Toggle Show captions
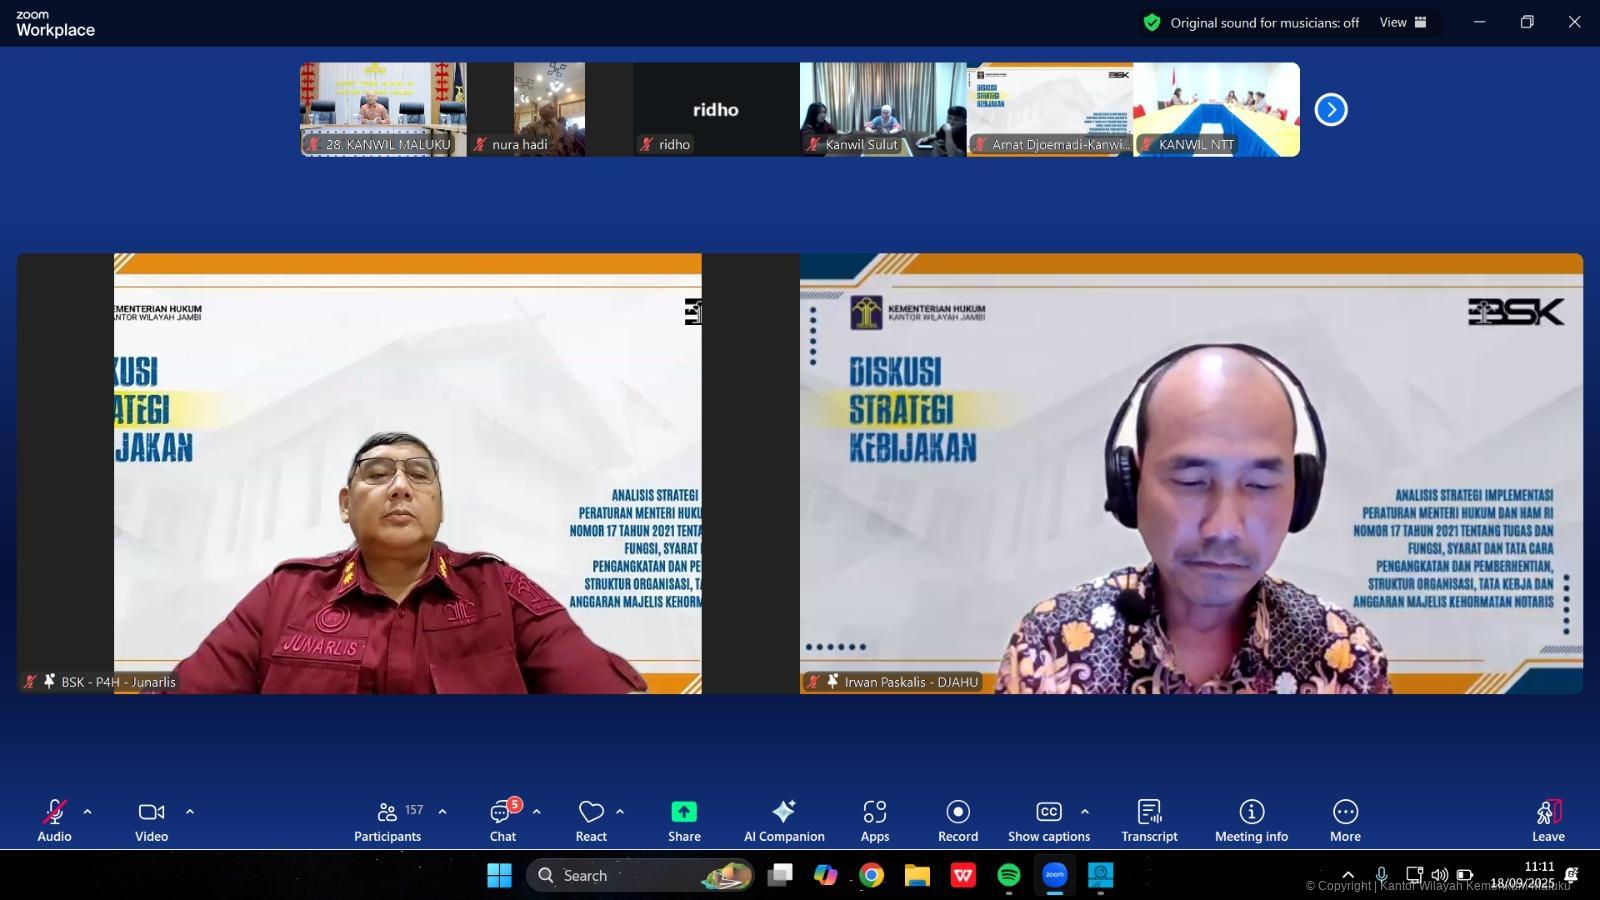1600x900 pixels. (1048, 821)
